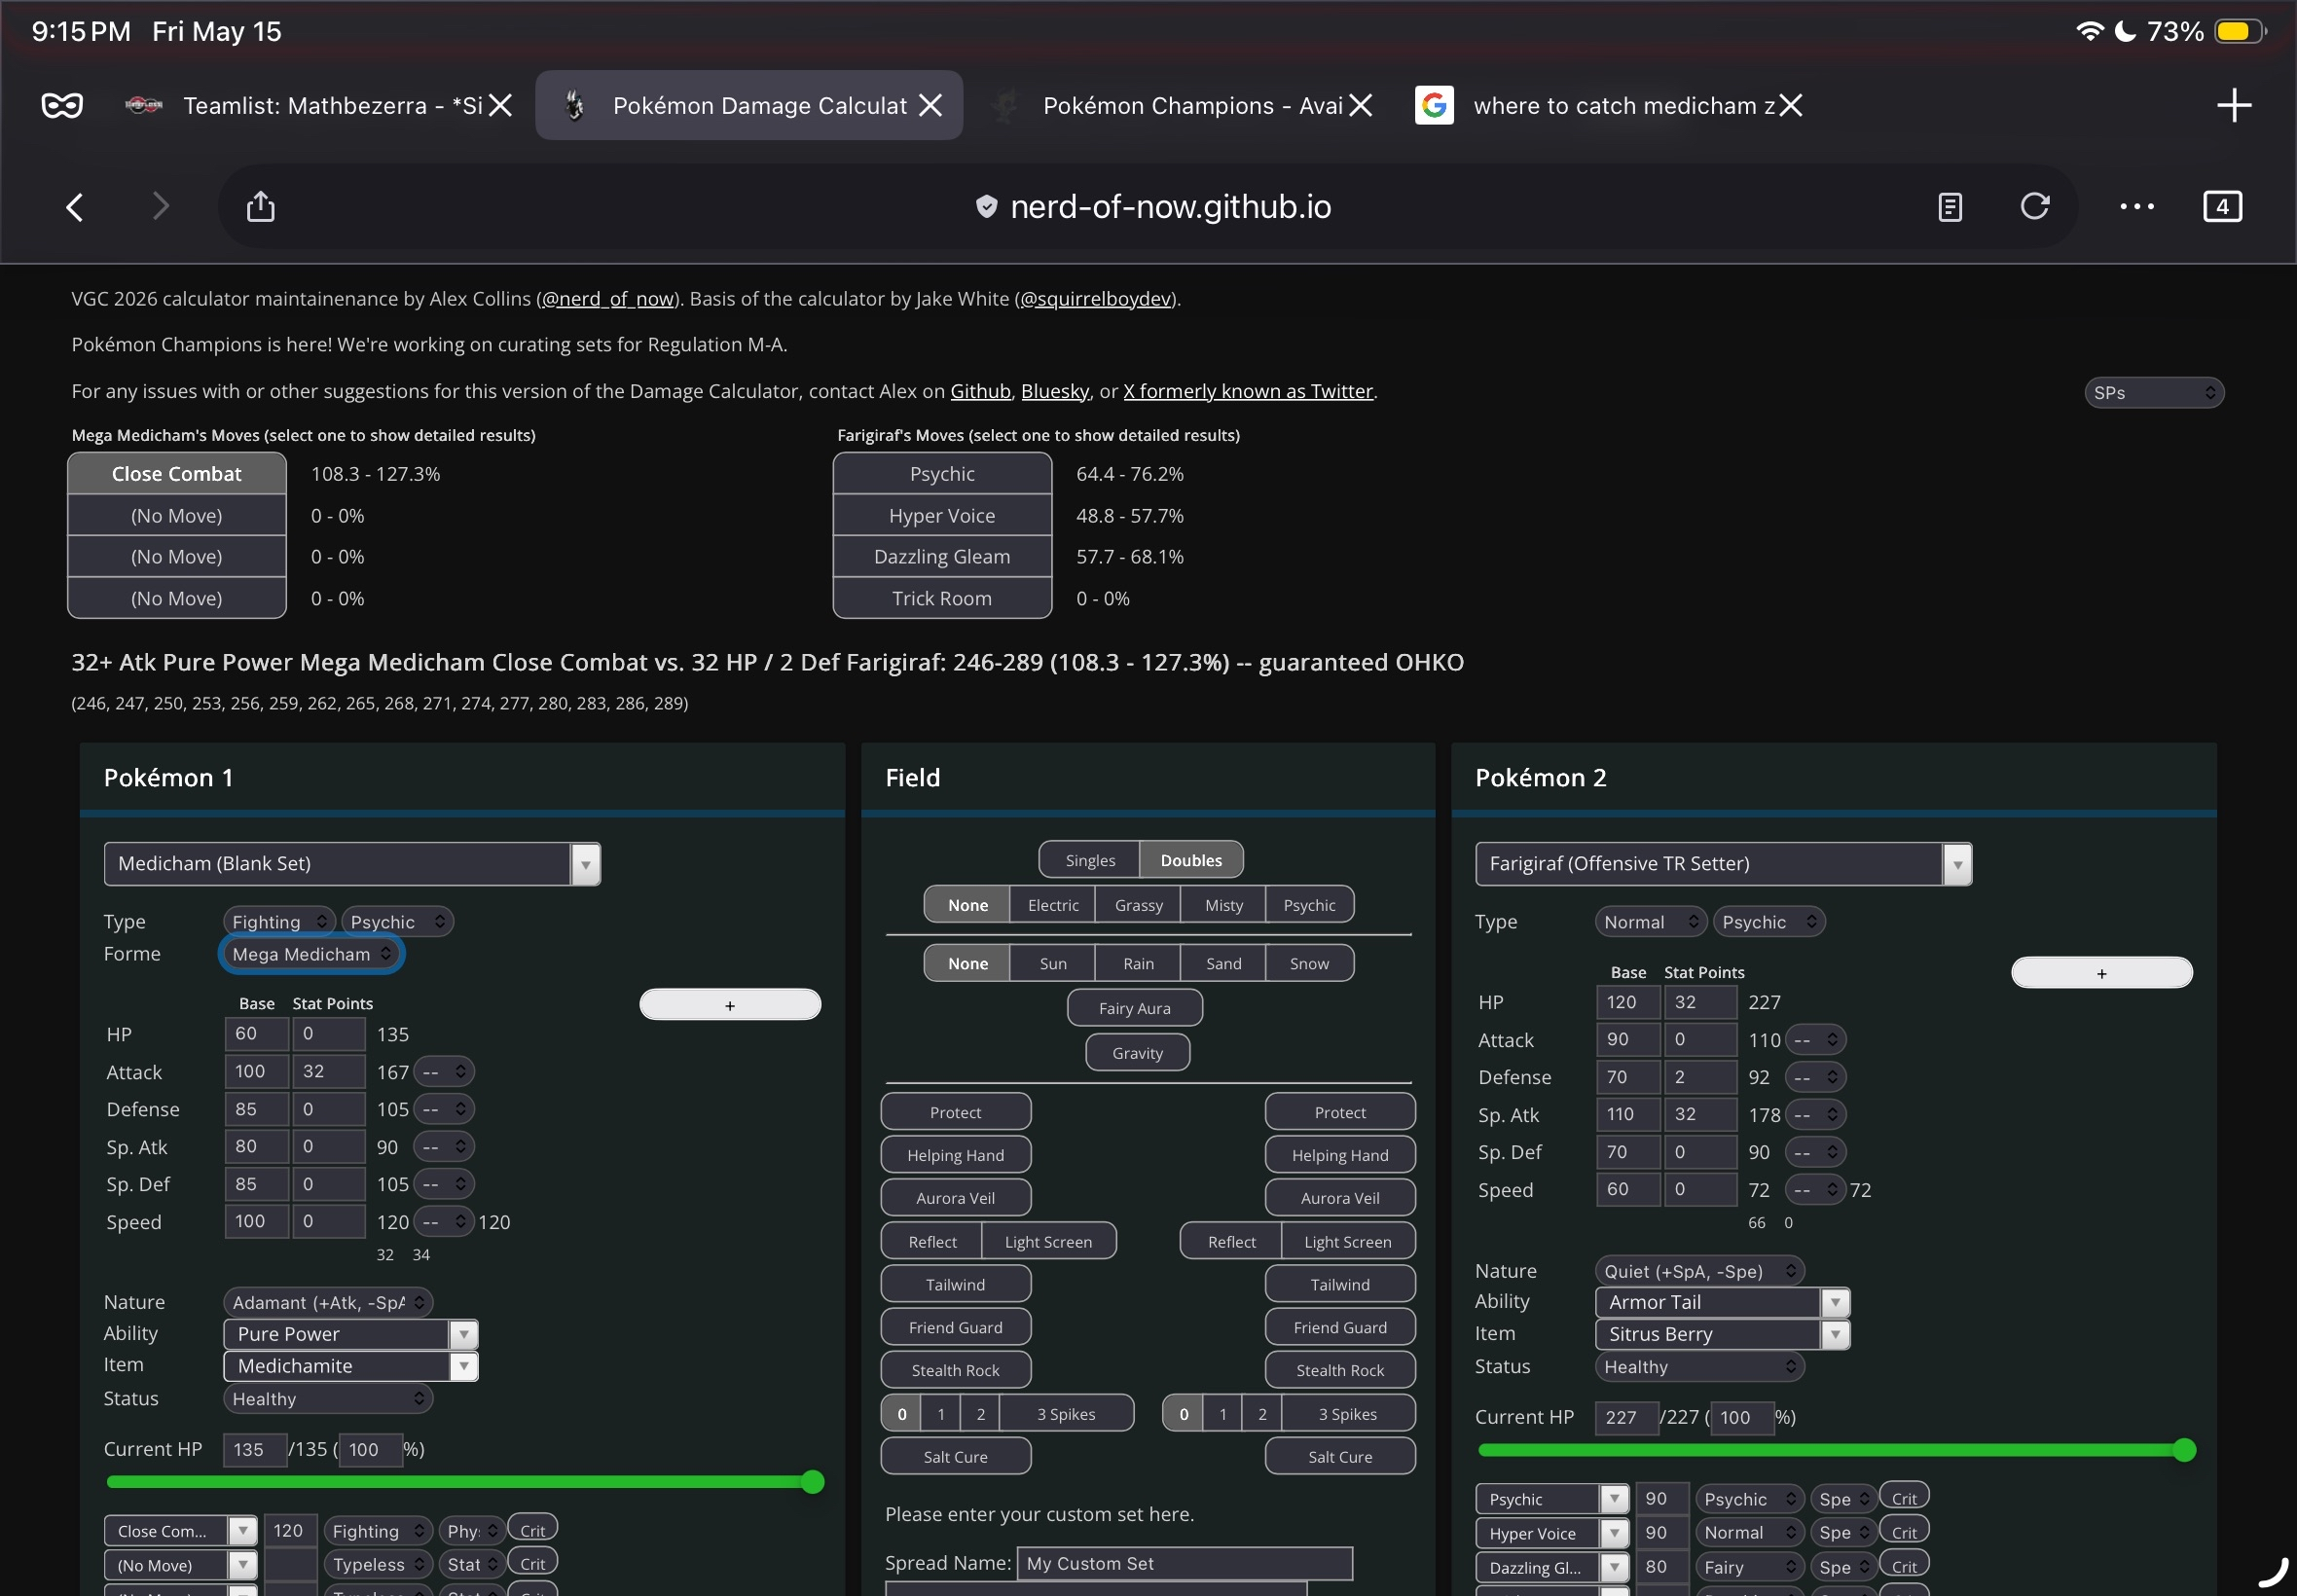2297x1596 pixels.
Task: Toggle Pokémon 1 side Stealth Rock
Action: click(x=956, y=1370)
